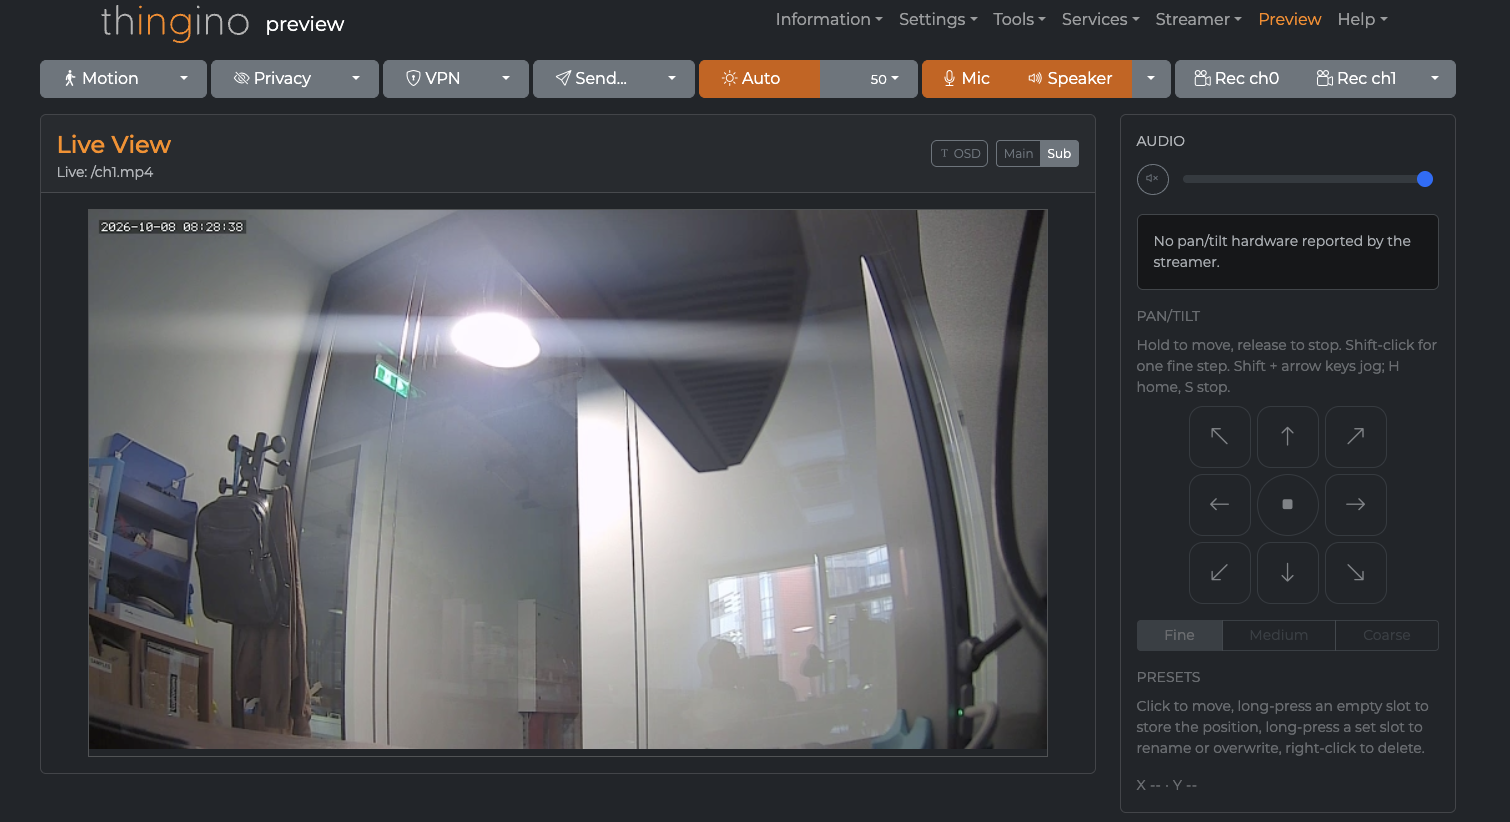The image size is (1510, 822).
Task: Toggle OSD overlay on live view
Action: [x=960, y=153]
